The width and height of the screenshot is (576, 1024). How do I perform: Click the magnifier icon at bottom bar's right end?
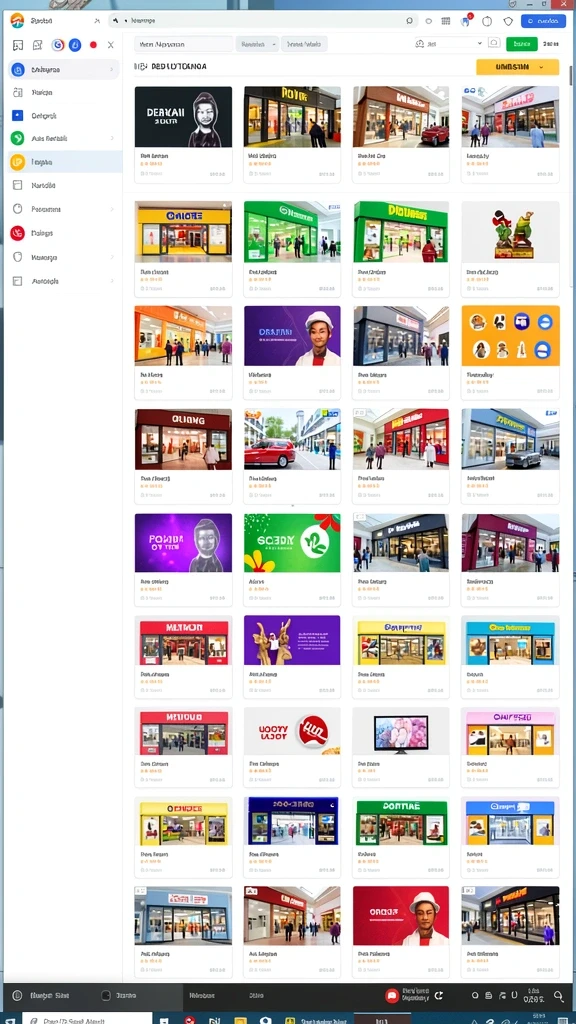coord(559,996)
